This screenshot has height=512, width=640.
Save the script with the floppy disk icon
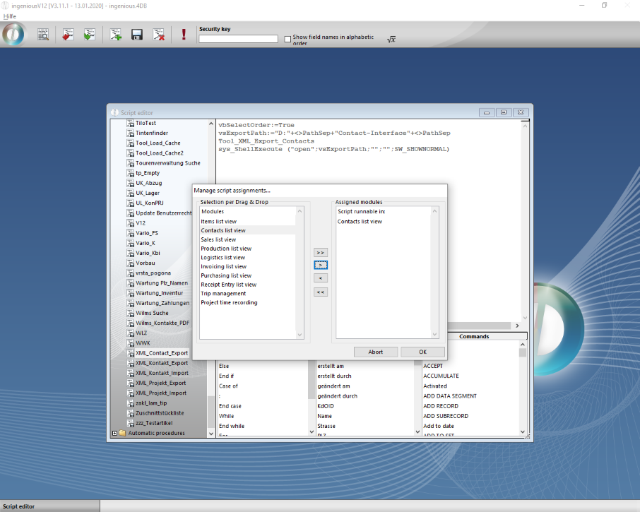pos(137,35)
